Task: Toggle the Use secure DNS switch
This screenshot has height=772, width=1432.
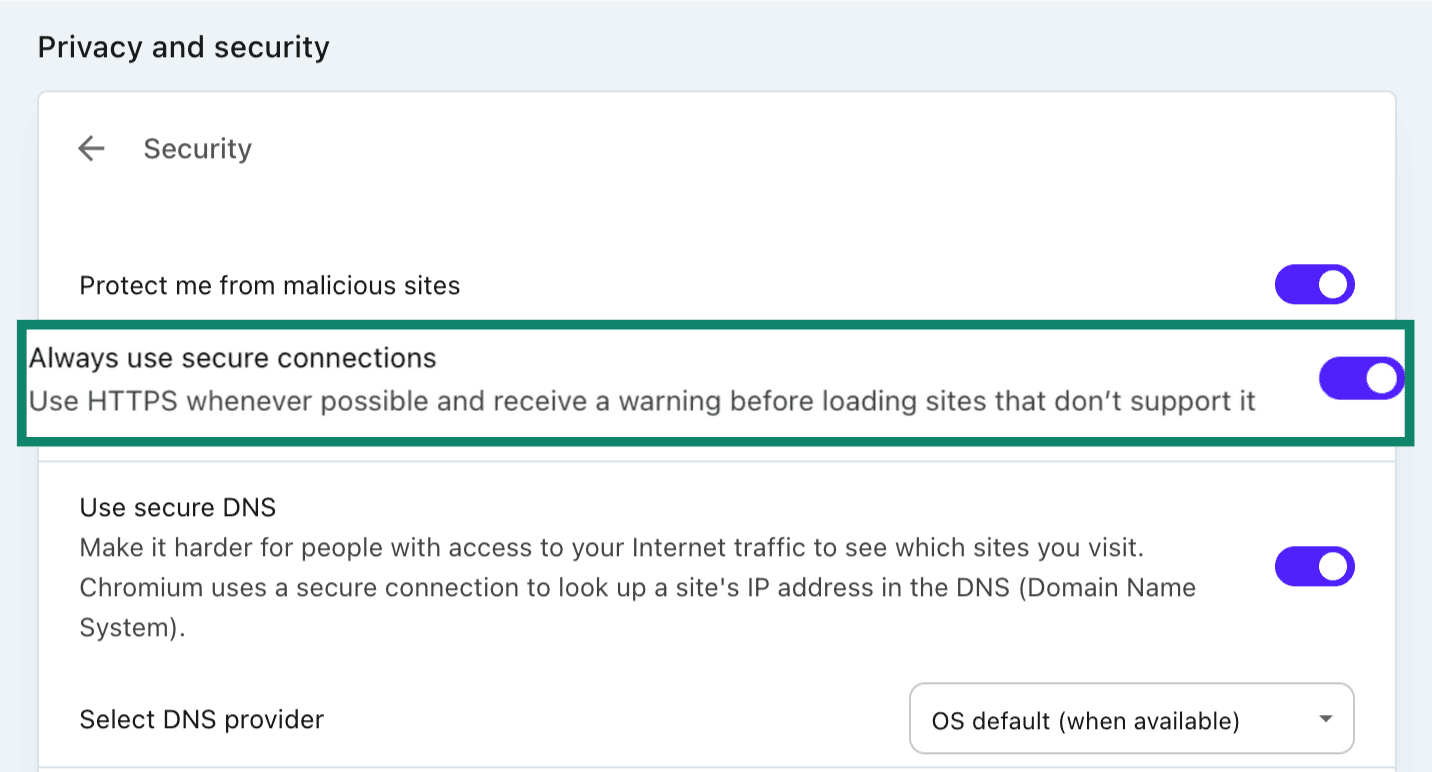Action: [1315, 566]
